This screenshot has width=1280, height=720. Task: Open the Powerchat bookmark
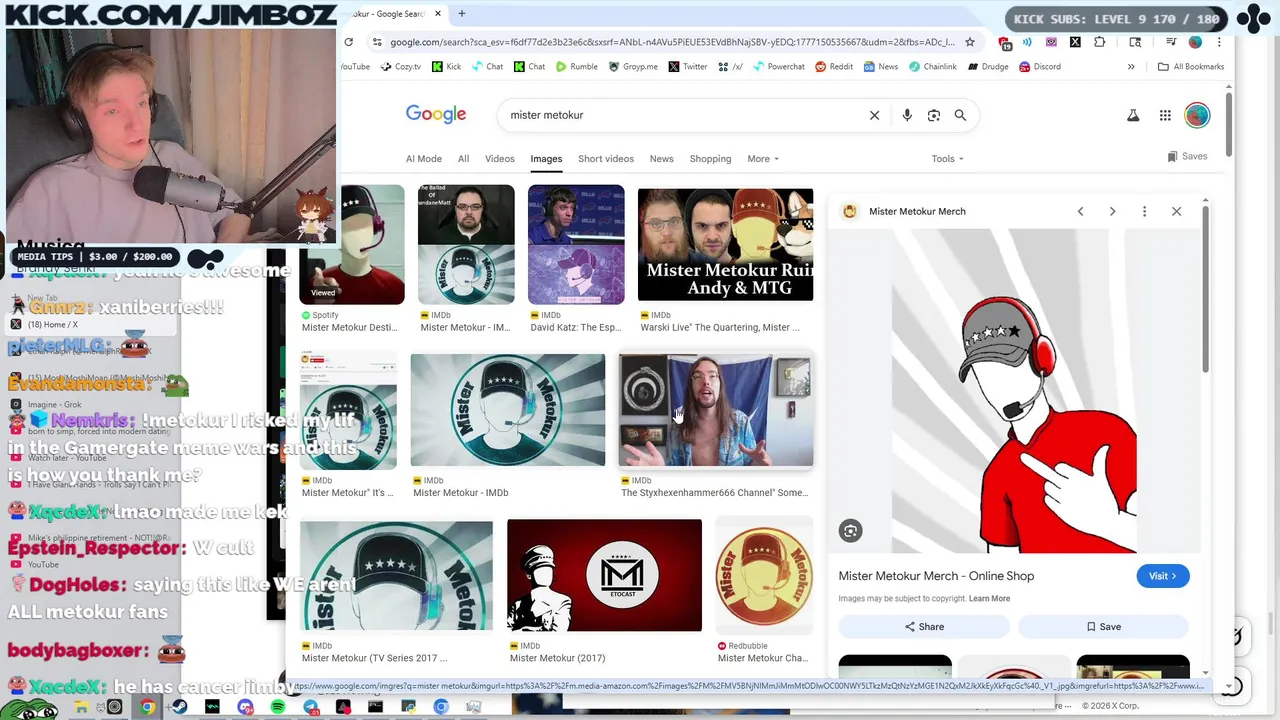coord(779,67)
